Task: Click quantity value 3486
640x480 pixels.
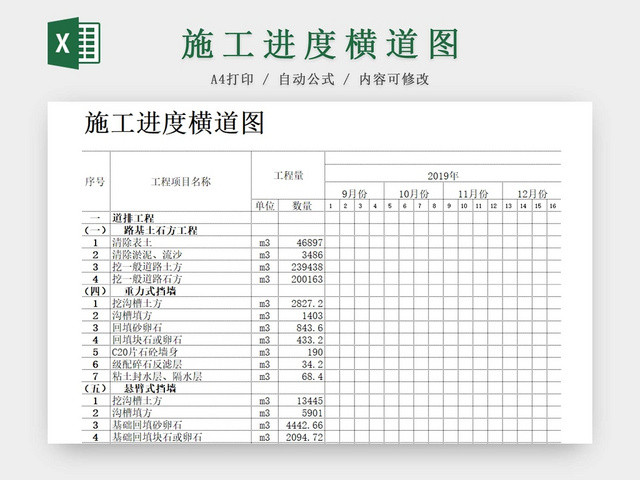Action: 312,255
